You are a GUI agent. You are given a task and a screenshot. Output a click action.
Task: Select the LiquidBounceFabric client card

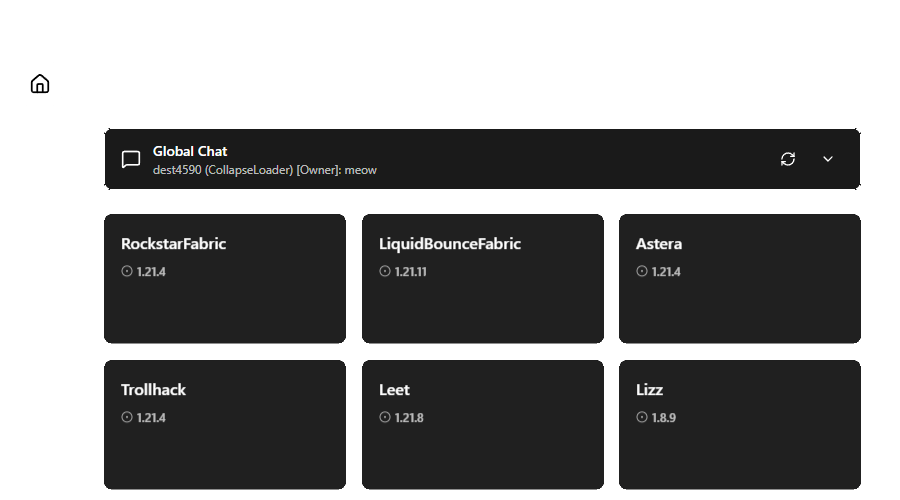(x=482, y=279)
